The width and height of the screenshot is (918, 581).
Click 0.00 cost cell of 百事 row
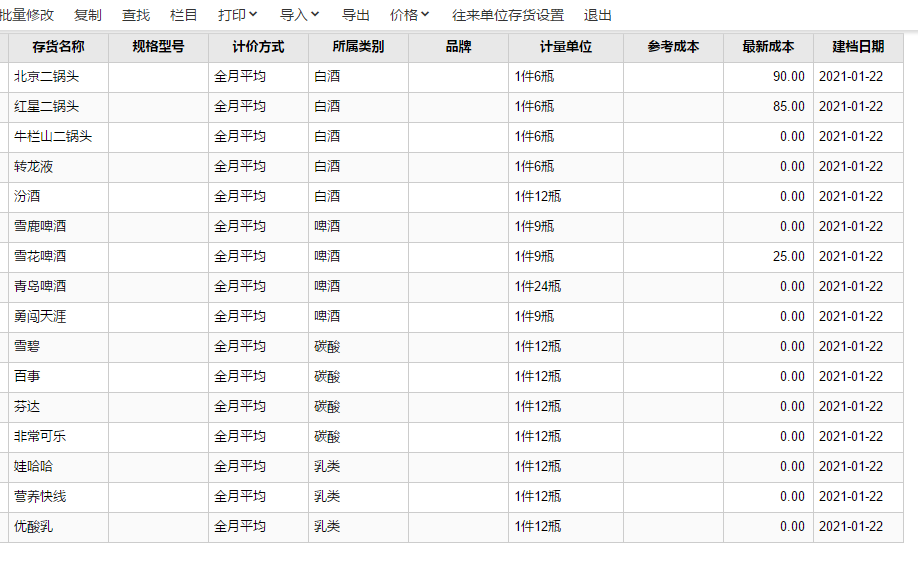(768, 377)
